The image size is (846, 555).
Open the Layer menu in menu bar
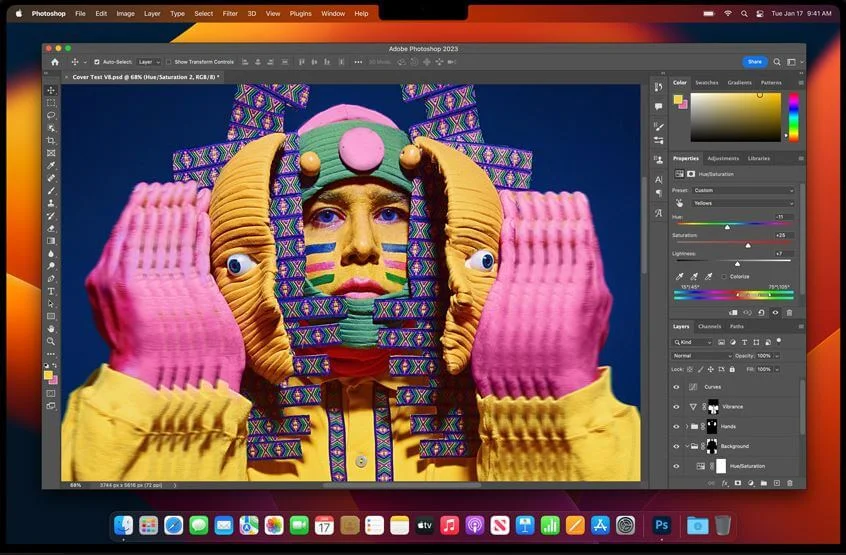[152, 13]
